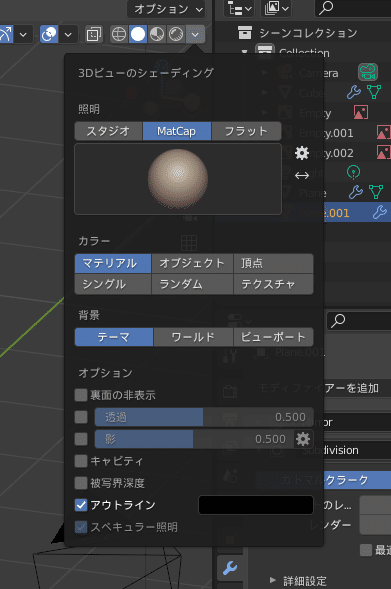Image resolution: width=391 pixels, height=589 pixels.
Task: Choose テクスチャ color mode
Action: (273, 284)
